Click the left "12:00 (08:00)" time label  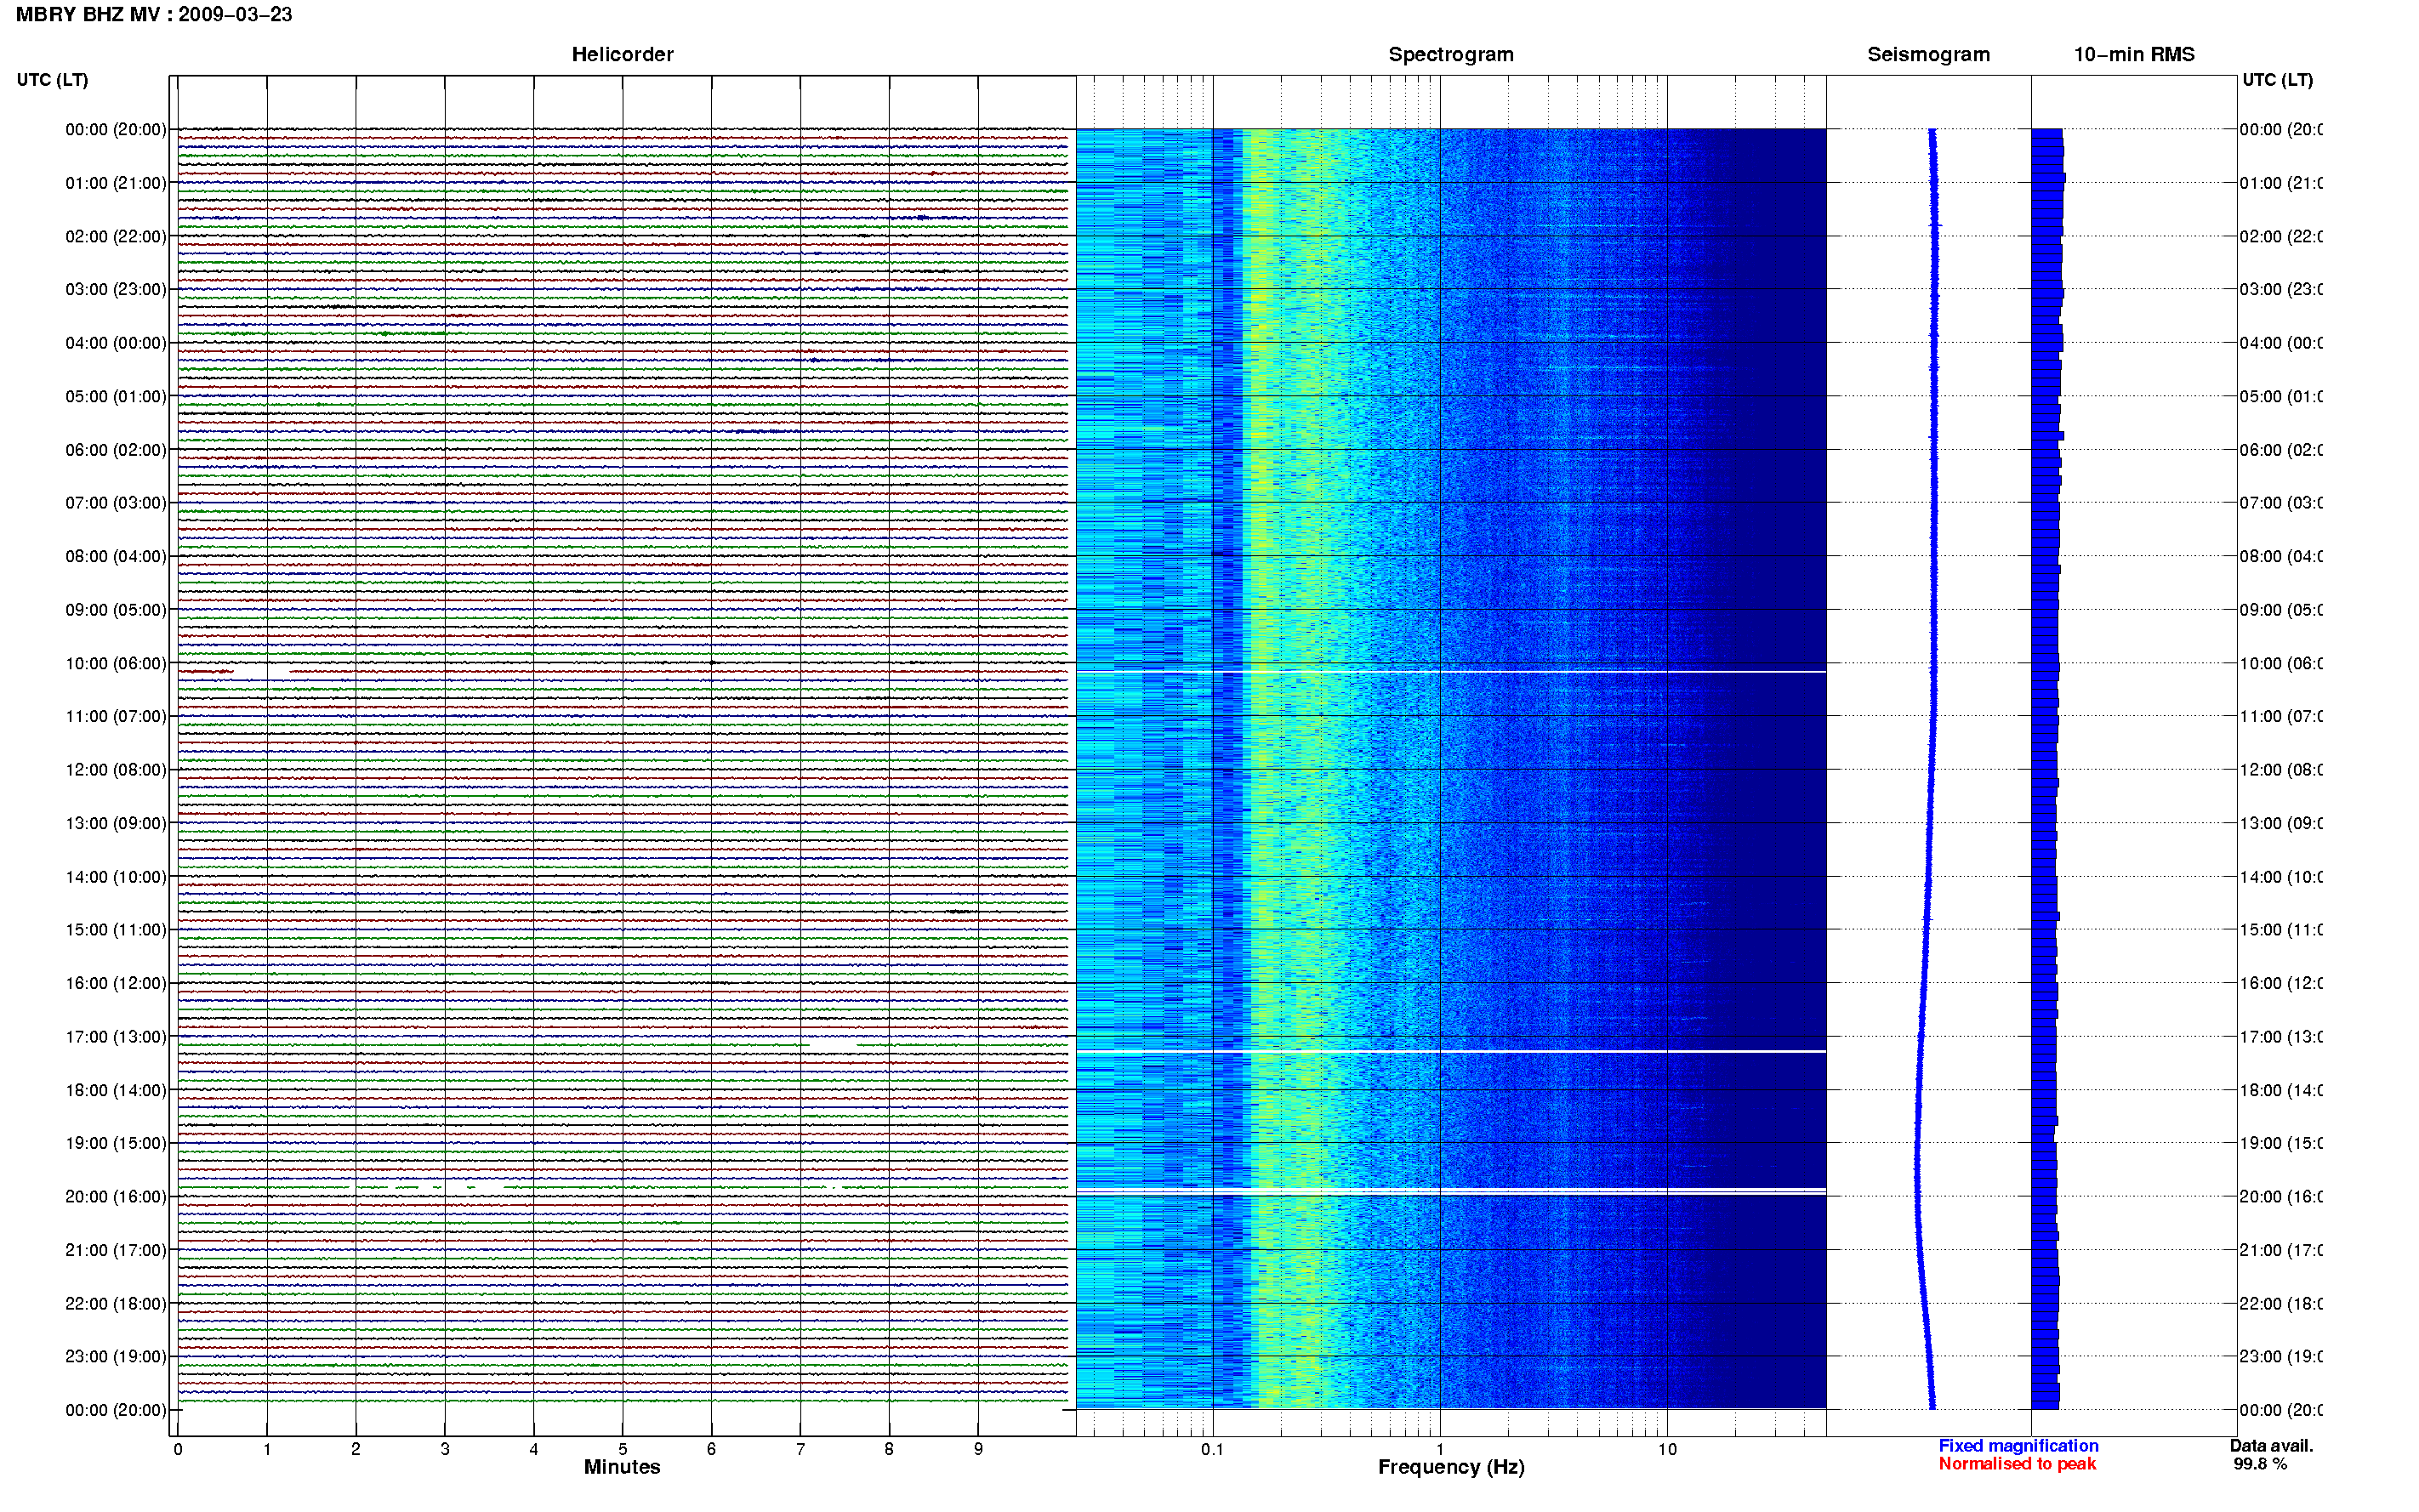tap(116, 770)
